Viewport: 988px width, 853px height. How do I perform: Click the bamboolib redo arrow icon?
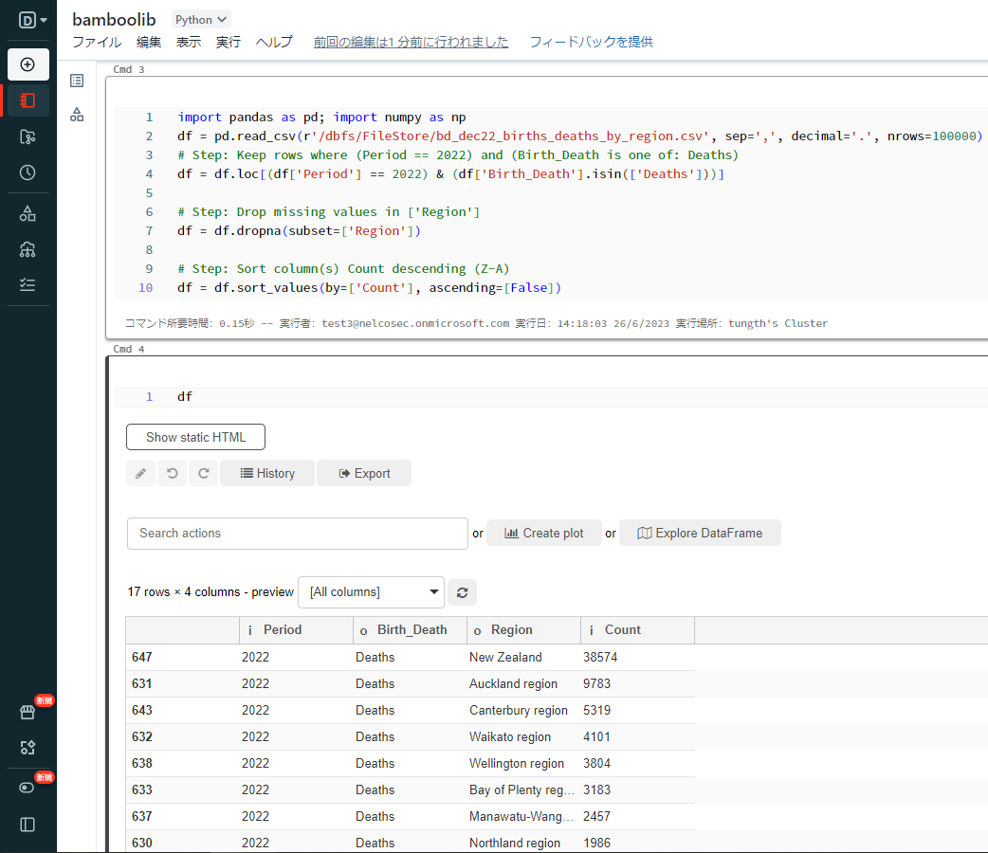point(203,473)
